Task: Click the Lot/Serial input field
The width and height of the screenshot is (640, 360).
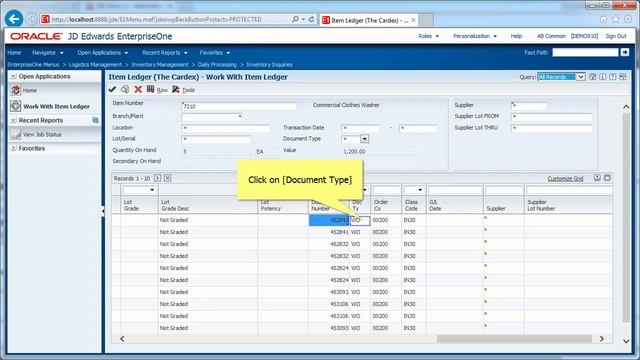Action: pyautogui.click(x=216, y=140)
